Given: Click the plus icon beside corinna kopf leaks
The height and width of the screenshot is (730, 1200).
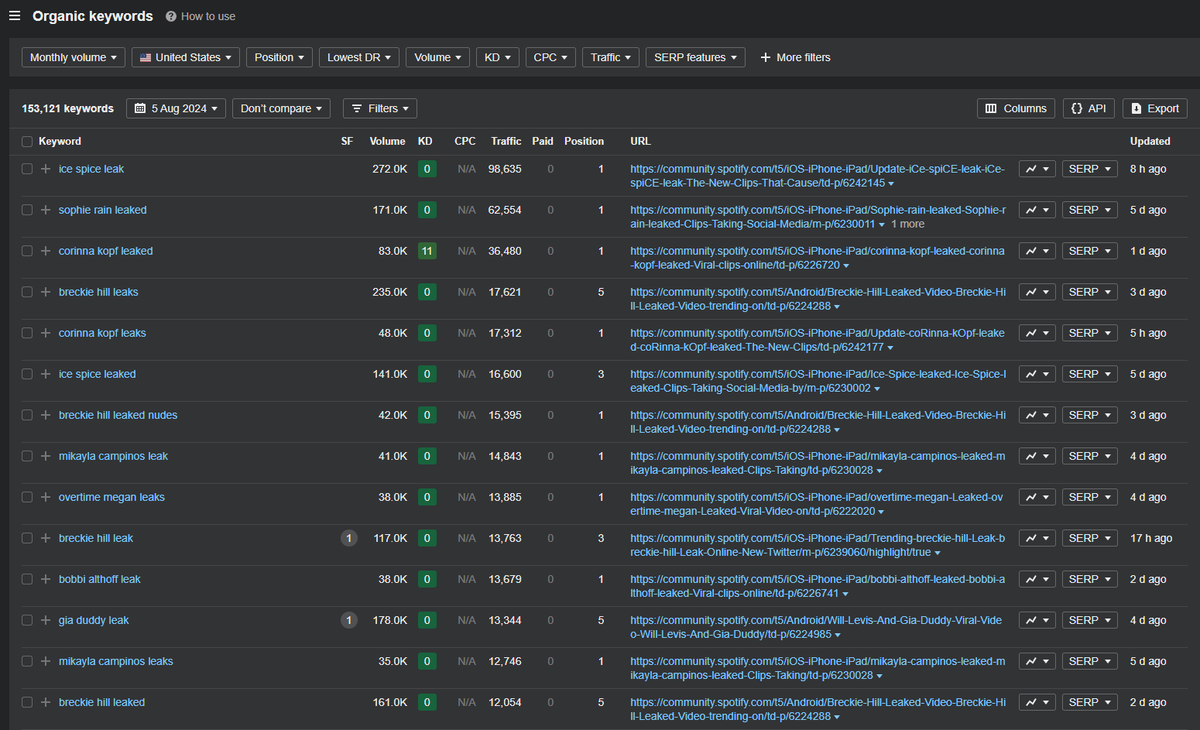Looking at the screenshot, I should [45, 333].
